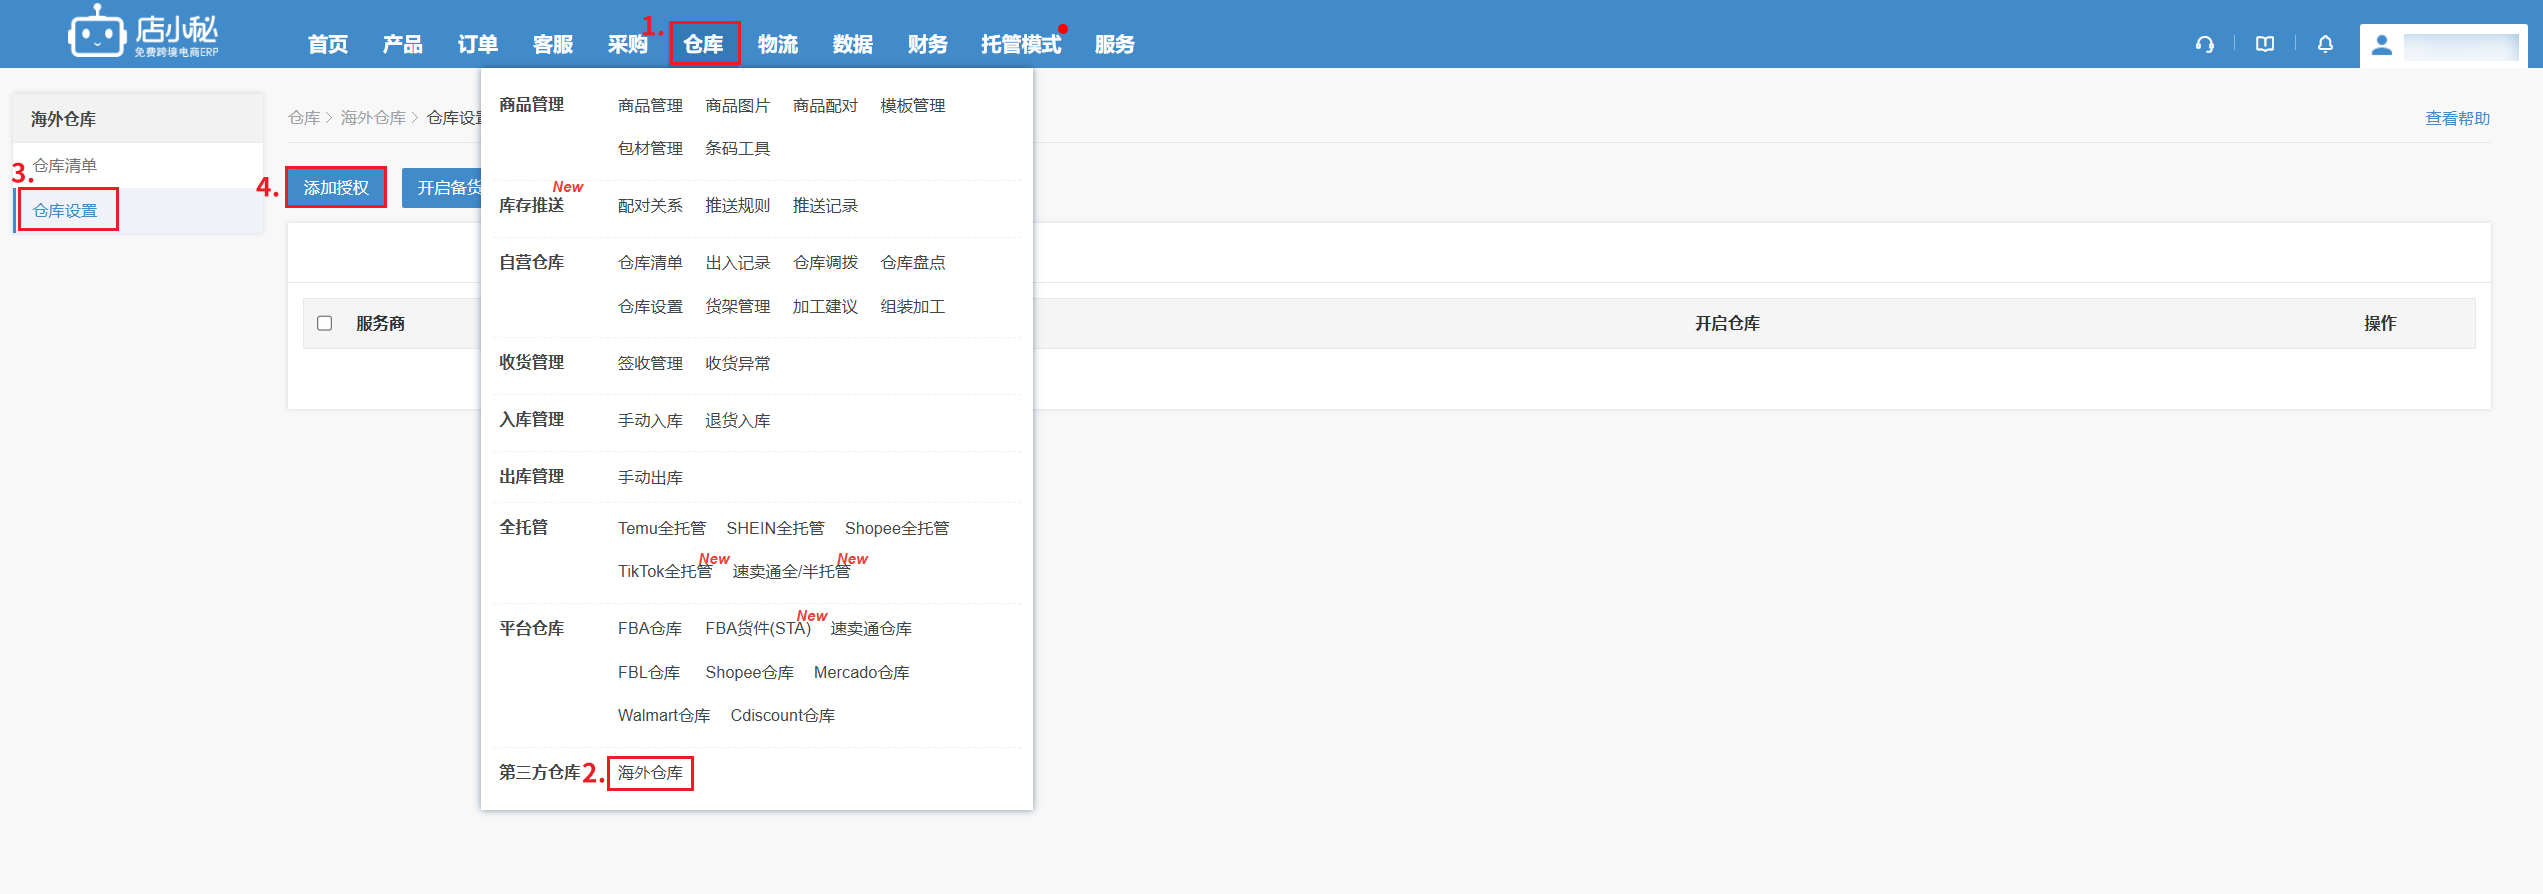Select 海外仓库 under 第三方仓库
This screenshot has height=894, width=2543.
click(x=650, y=773)
